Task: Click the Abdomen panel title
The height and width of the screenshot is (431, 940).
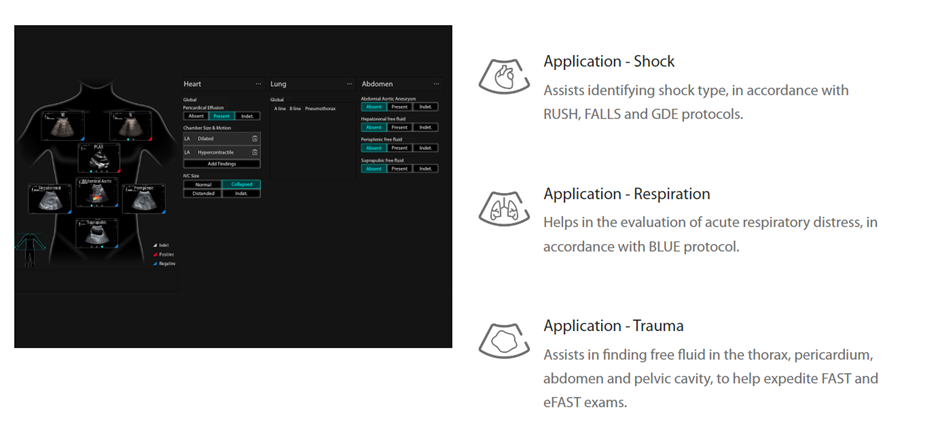Action: point(377,84)
